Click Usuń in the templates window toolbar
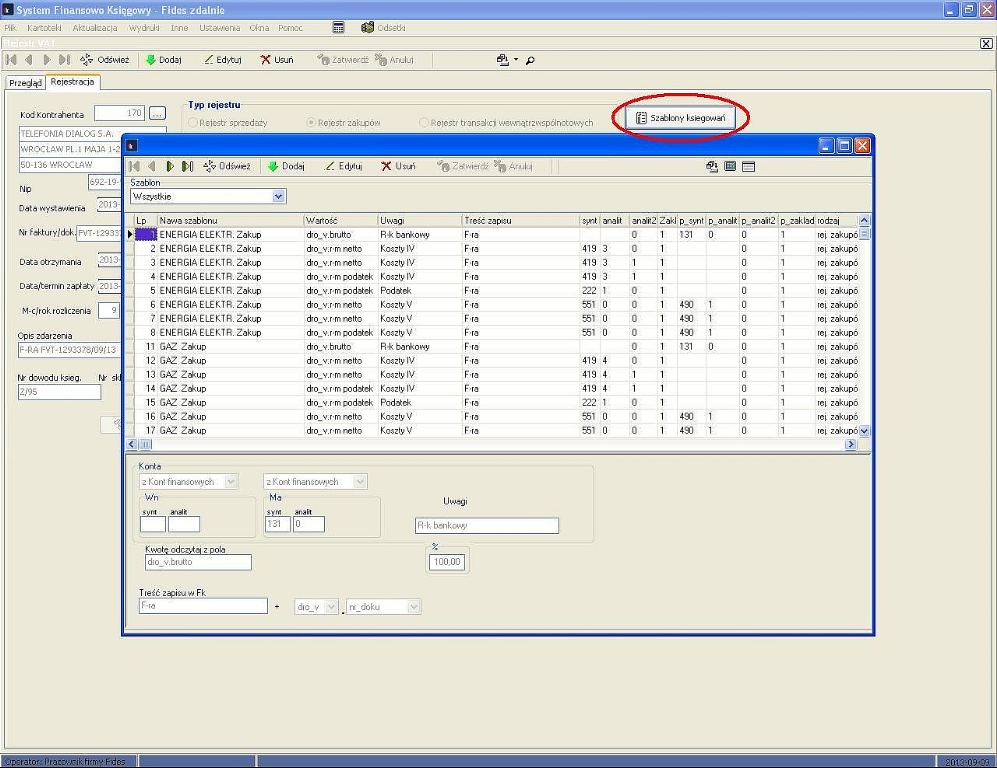 pos(398,166)
